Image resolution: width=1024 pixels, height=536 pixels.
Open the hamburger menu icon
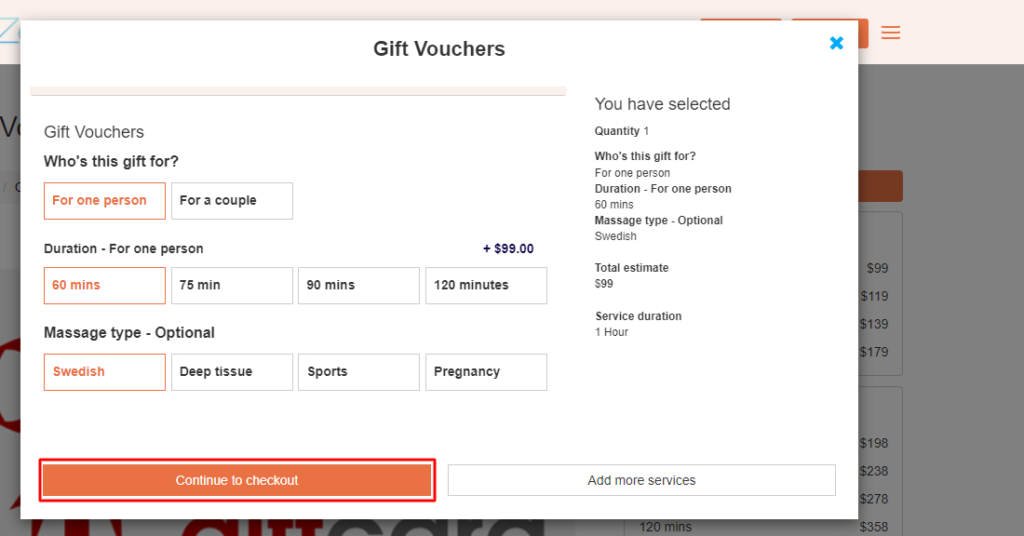890,33
